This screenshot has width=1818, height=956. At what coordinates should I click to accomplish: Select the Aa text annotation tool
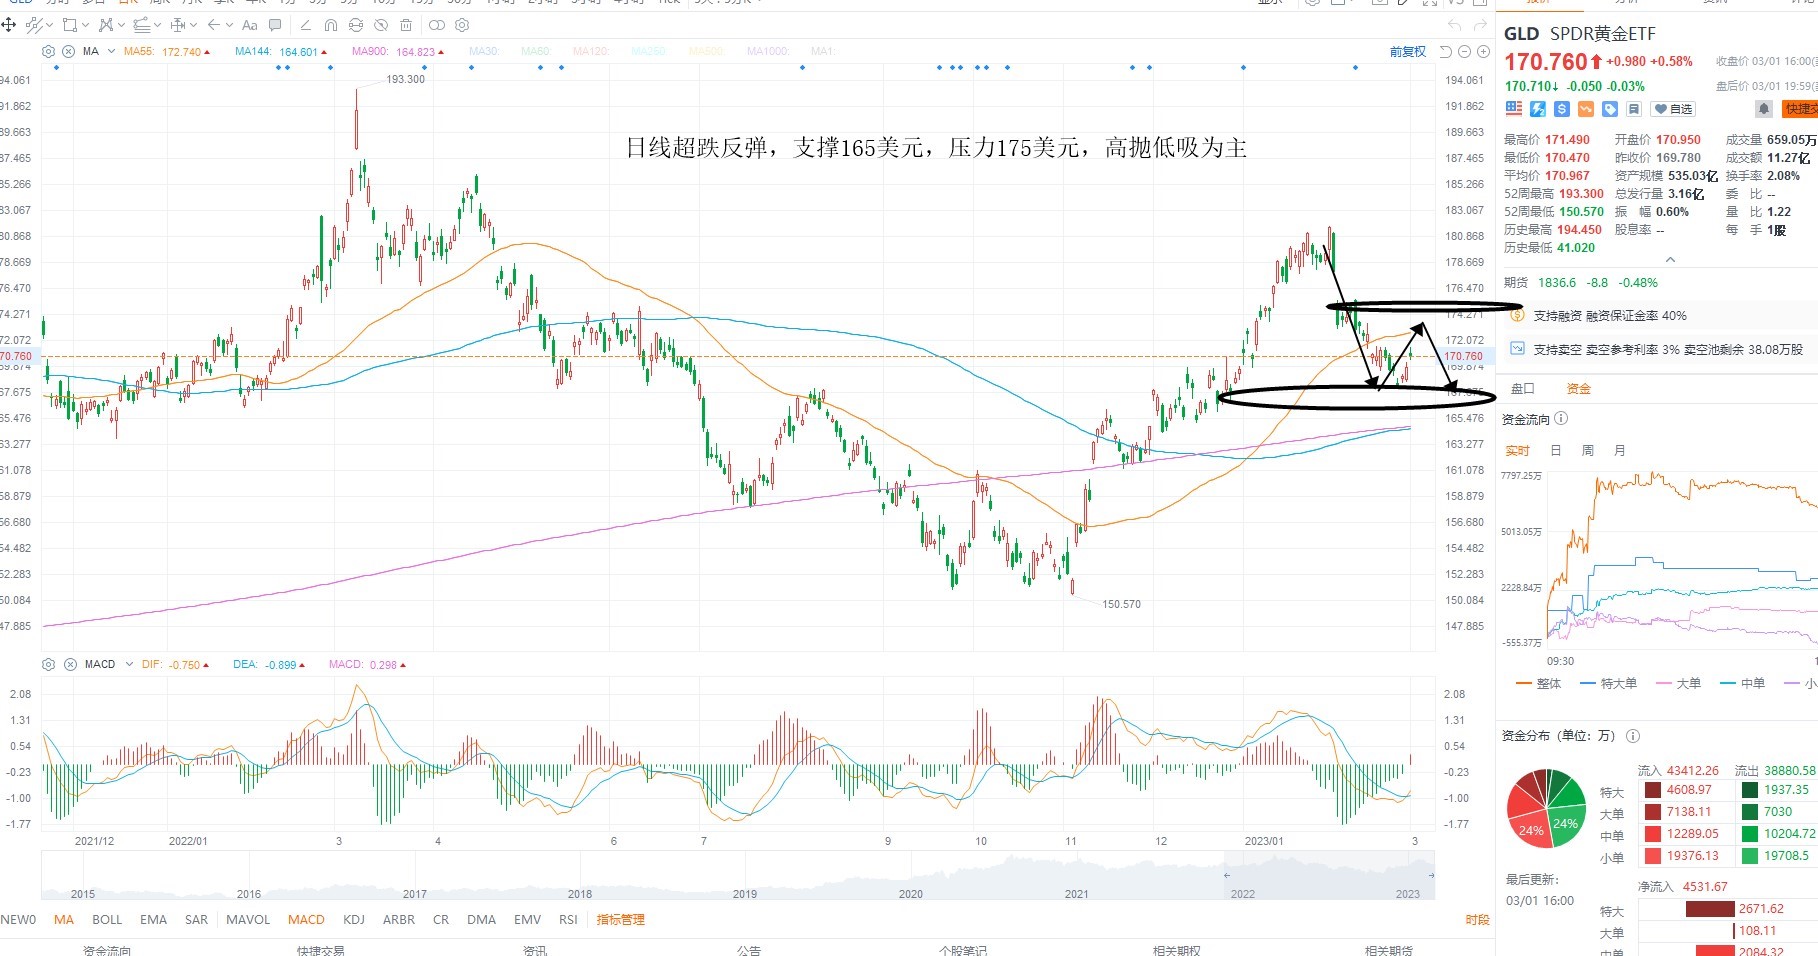[x=249, y=25]
